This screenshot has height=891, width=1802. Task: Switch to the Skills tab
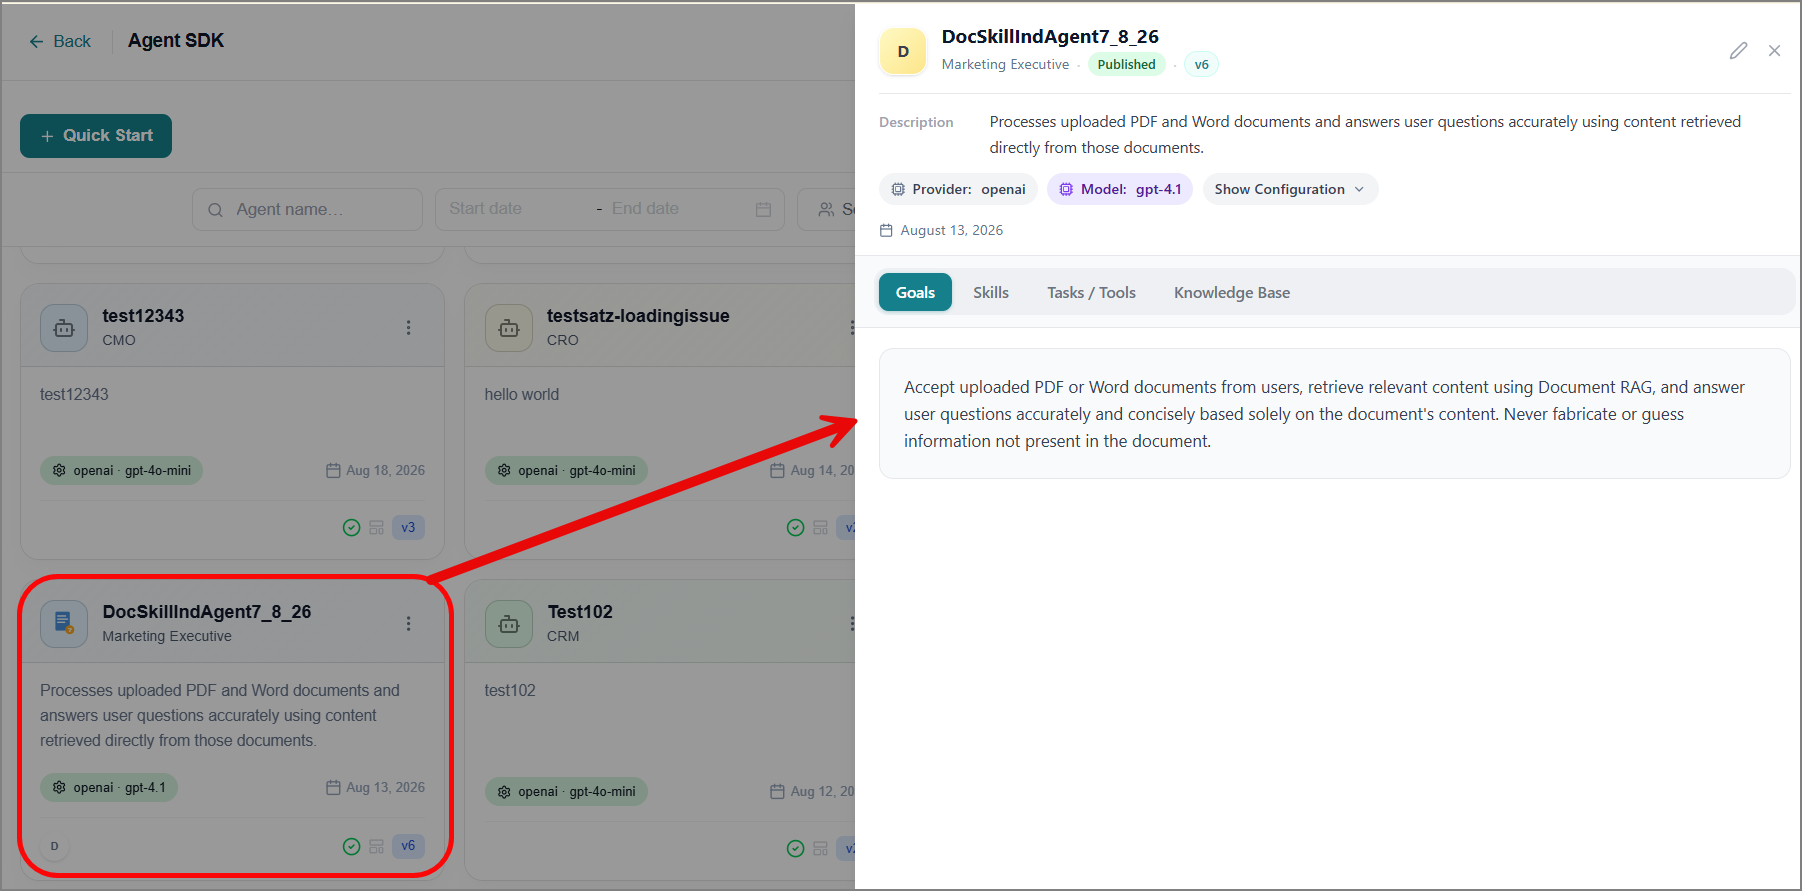pos(991,292)
